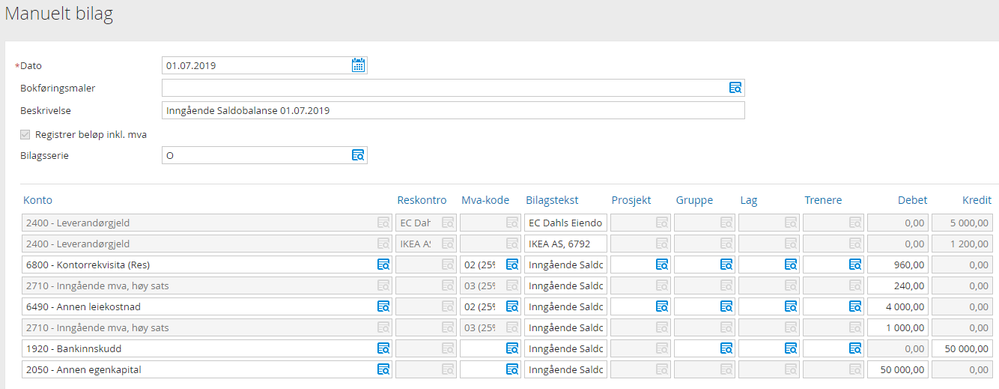999x389 pixels.
Task: Select the Bilagstekst column header
Action: pos(552,201)
